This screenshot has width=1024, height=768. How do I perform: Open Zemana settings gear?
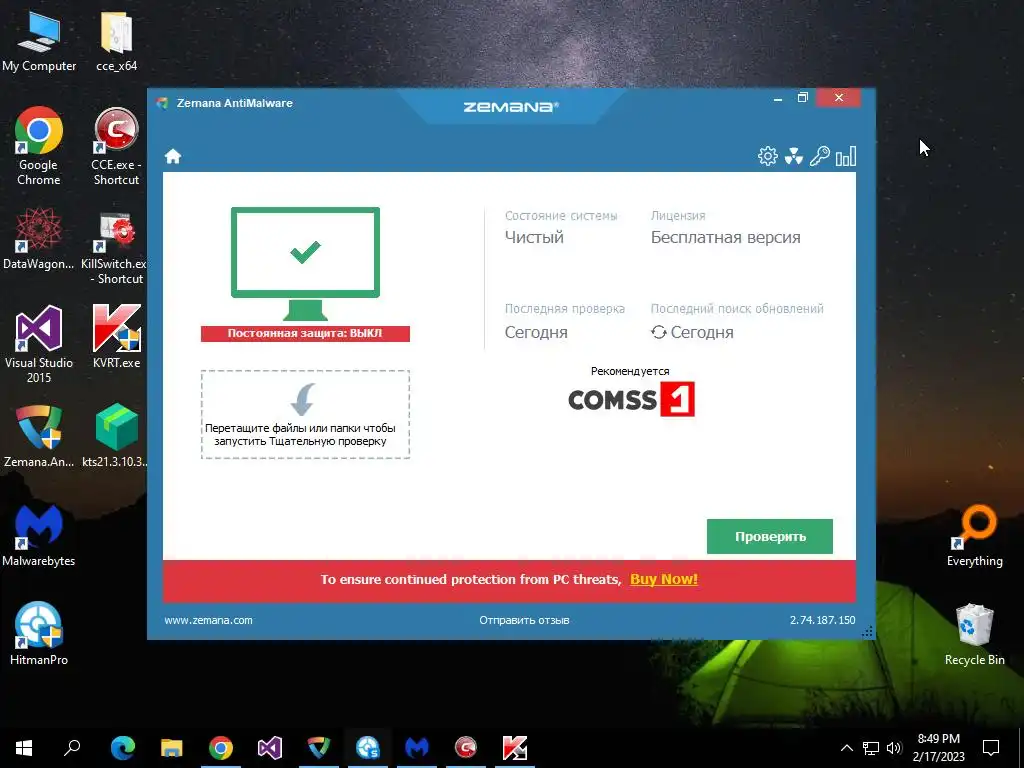click(x=767, y=156)
